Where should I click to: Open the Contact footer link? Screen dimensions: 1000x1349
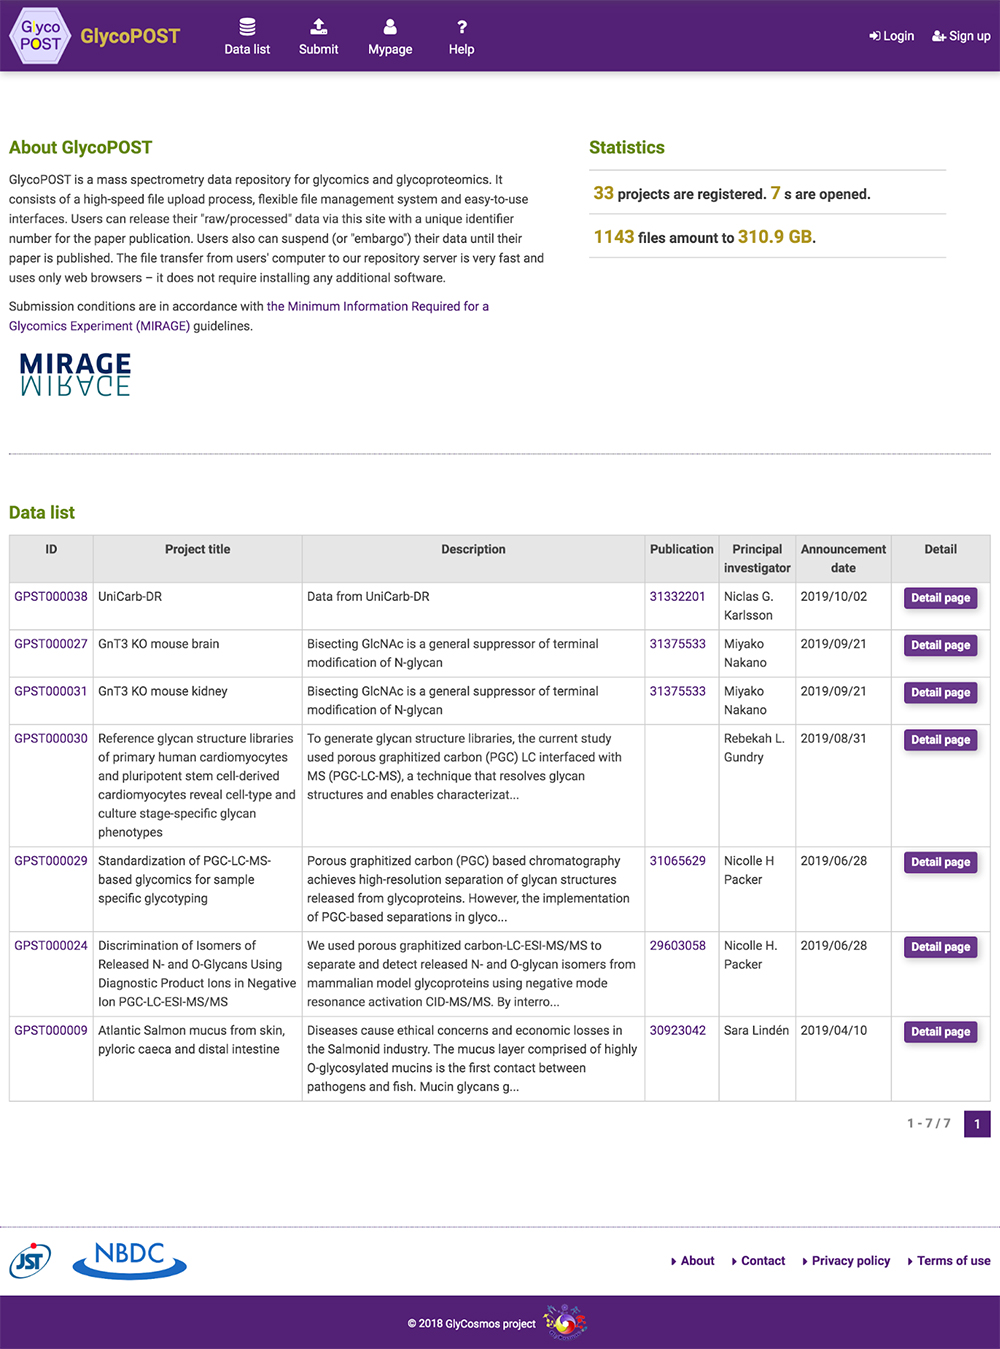758,1261
